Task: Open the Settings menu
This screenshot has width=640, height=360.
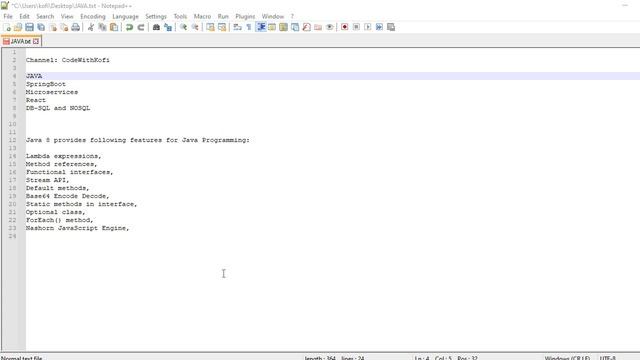Action: [156, 16]
